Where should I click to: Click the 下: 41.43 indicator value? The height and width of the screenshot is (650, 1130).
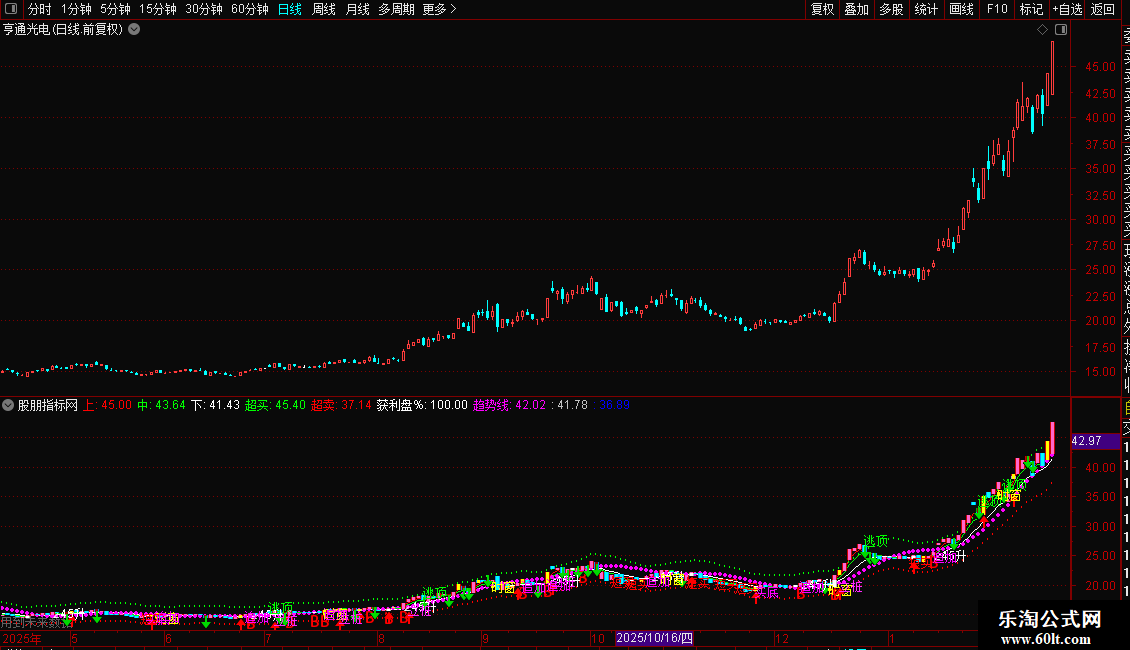[x=215, y=405]
